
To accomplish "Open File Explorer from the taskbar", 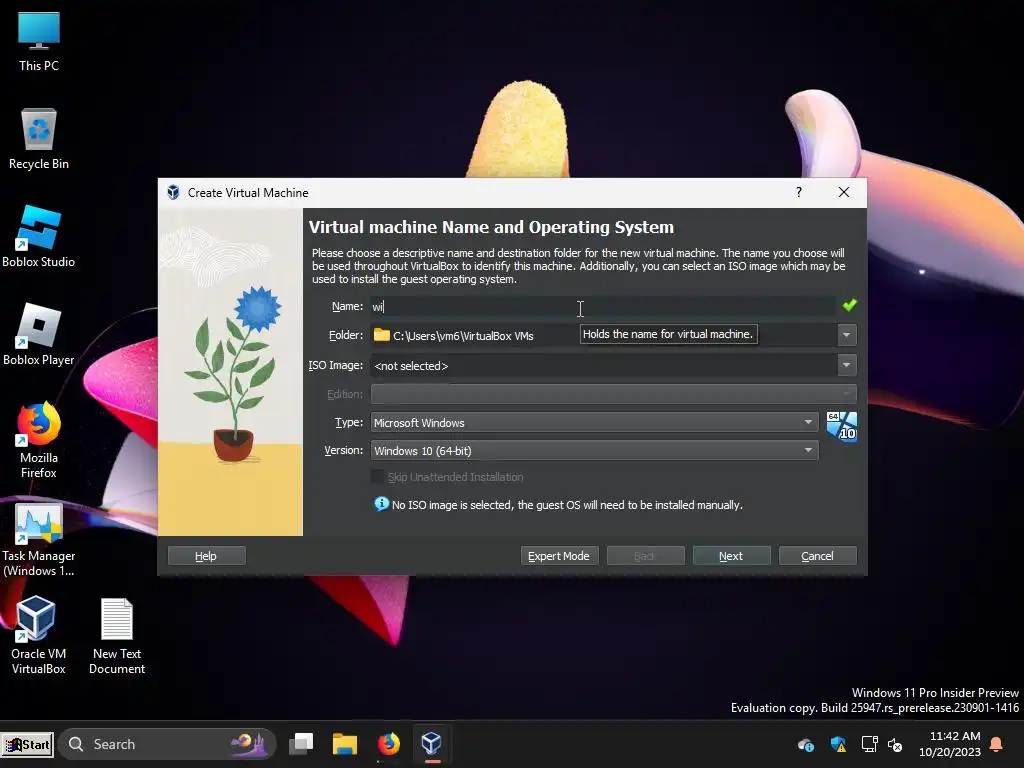I will [x=345, y=744].
